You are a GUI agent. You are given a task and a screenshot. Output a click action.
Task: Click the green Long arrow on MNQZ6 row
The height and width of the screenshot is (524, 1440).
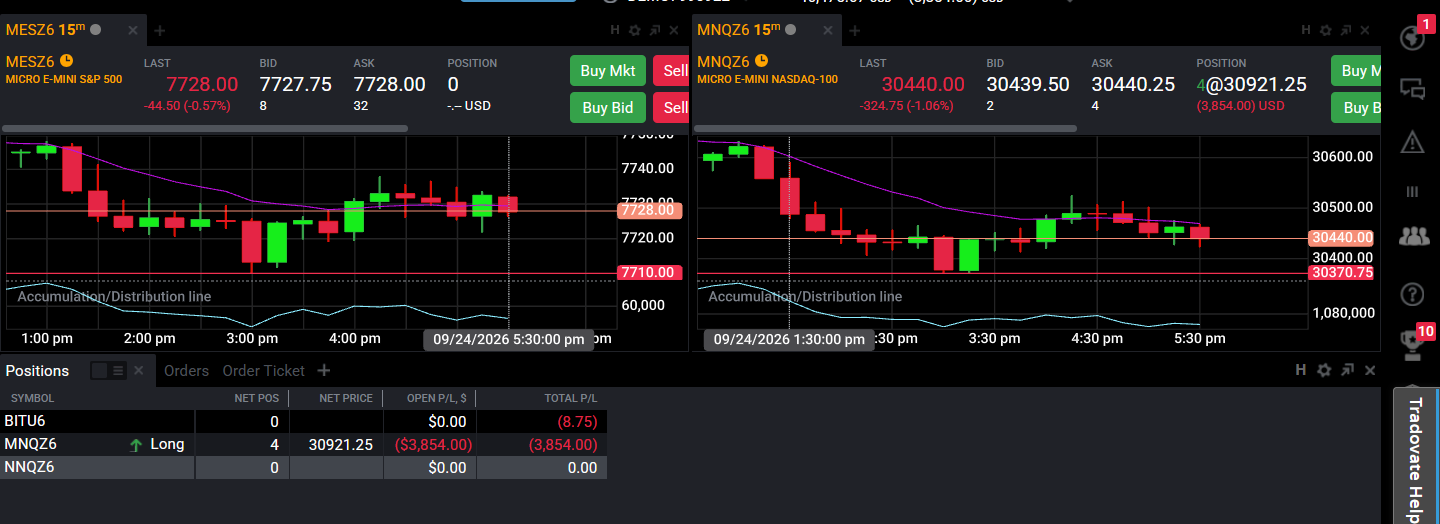136,444
